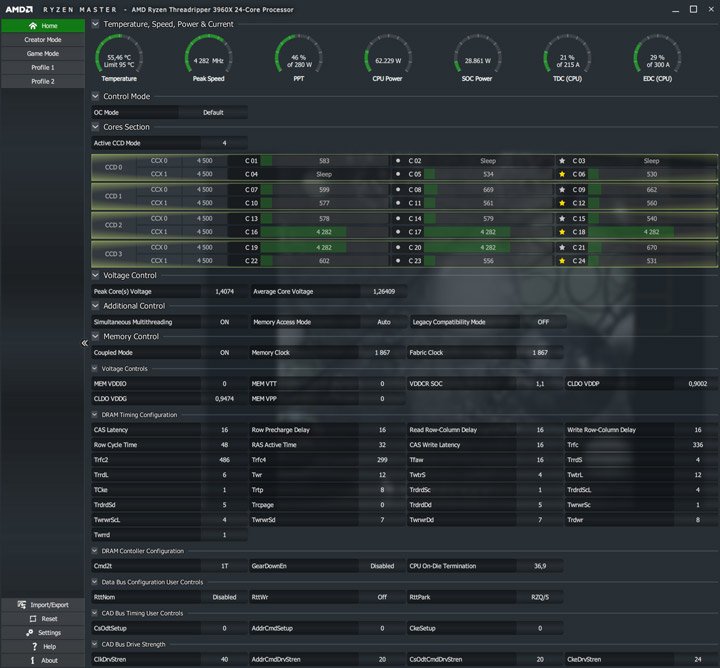Click Memory Access Mode Auto value

tap(383, 322)
